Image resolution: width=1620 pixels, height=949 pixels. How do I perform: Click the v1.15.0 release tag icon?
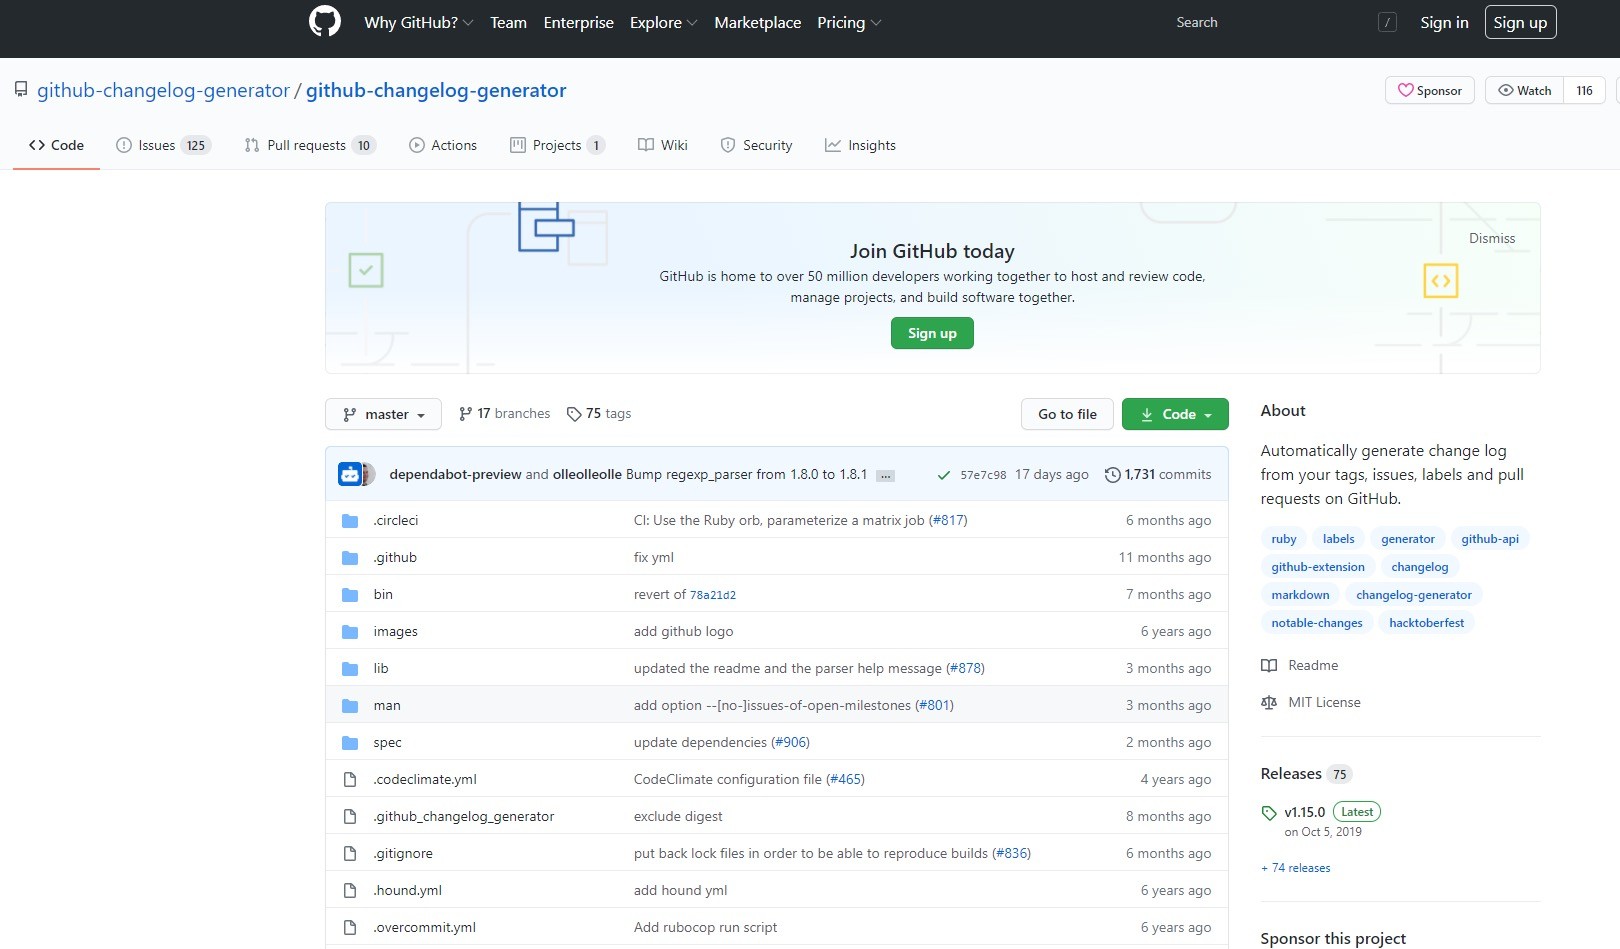pyautogui.click(x=1269, y=813)
